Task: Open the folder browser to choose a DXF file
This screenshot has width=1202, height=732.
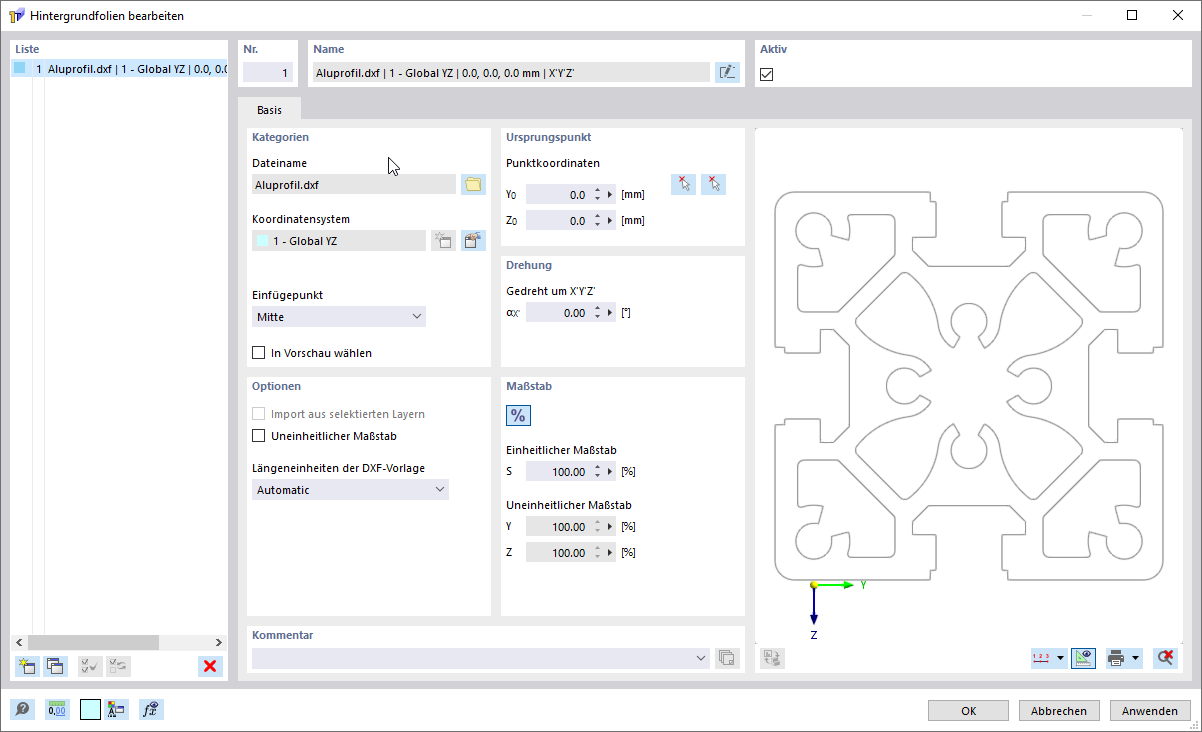Action: coord(473,184)
